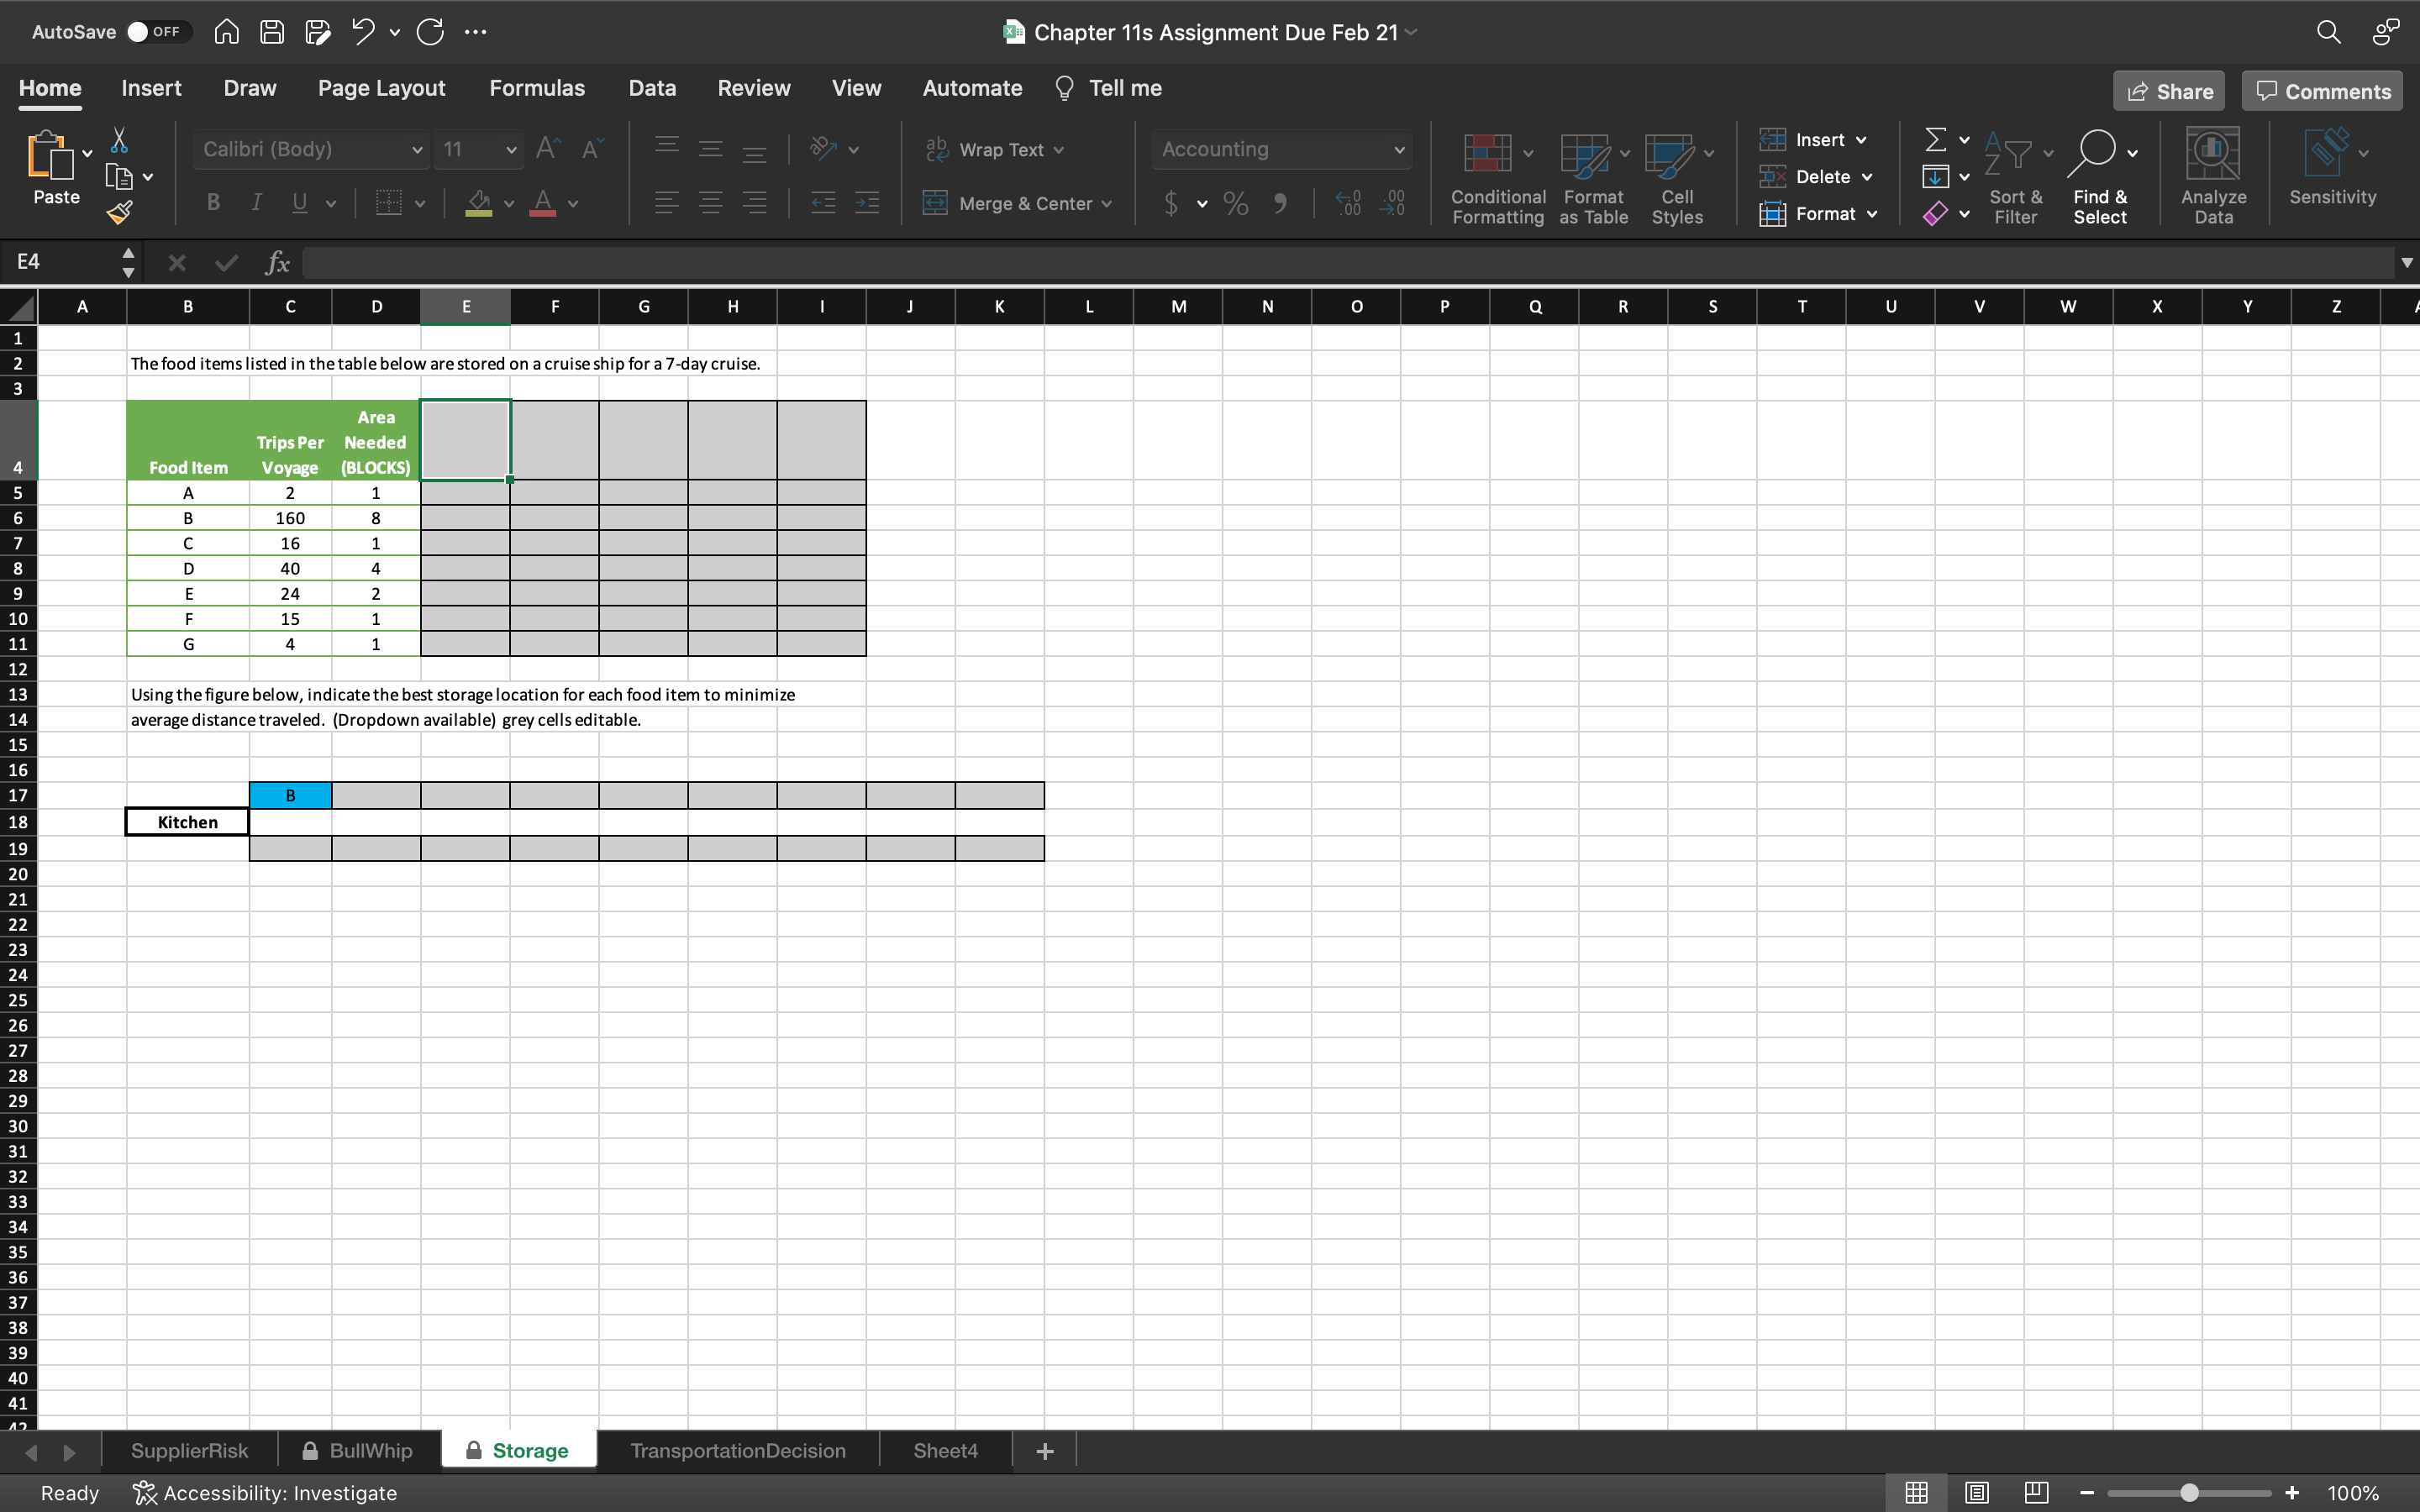Viewport: 2420px width, 1512px height.
Task: Click the AutoSum sigma icon
Action: point(1935,139)
